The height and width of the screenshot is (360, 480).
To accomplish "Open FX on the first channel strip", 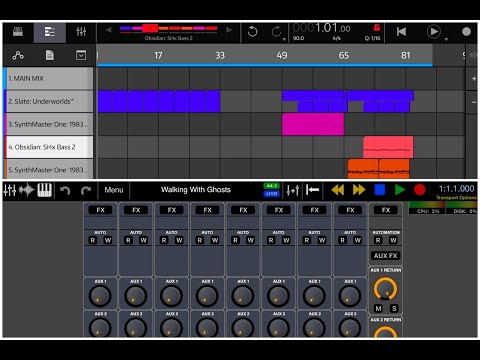I will pyautogui.click(x=100, y=210).
